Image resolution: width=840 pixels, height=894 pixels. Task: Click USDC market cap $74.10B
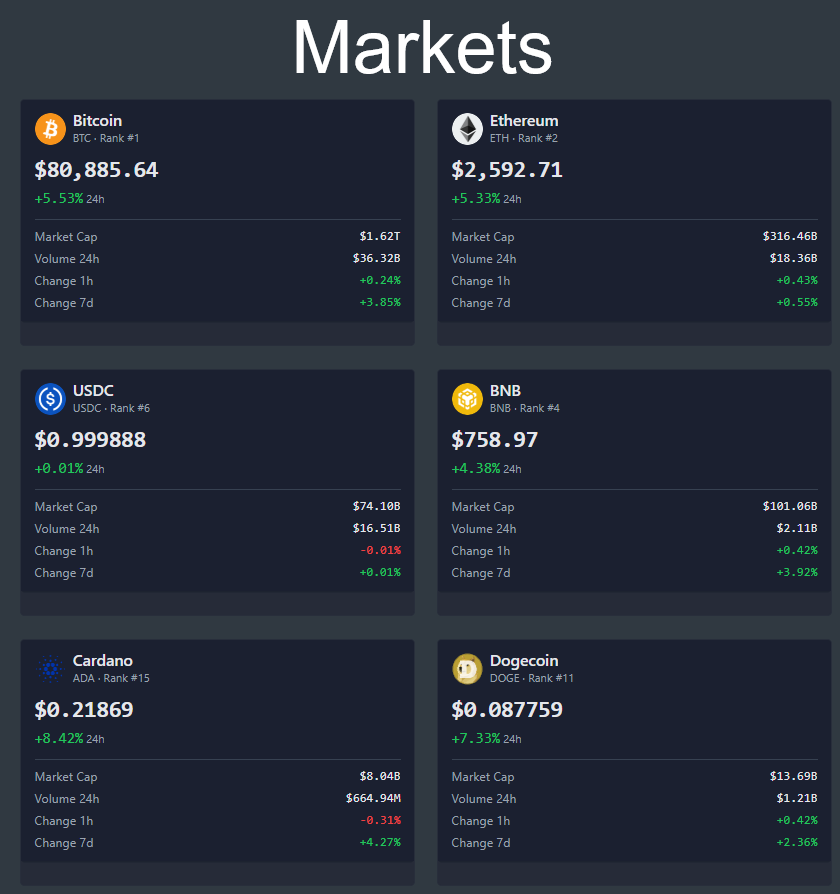tap(376, 506)
